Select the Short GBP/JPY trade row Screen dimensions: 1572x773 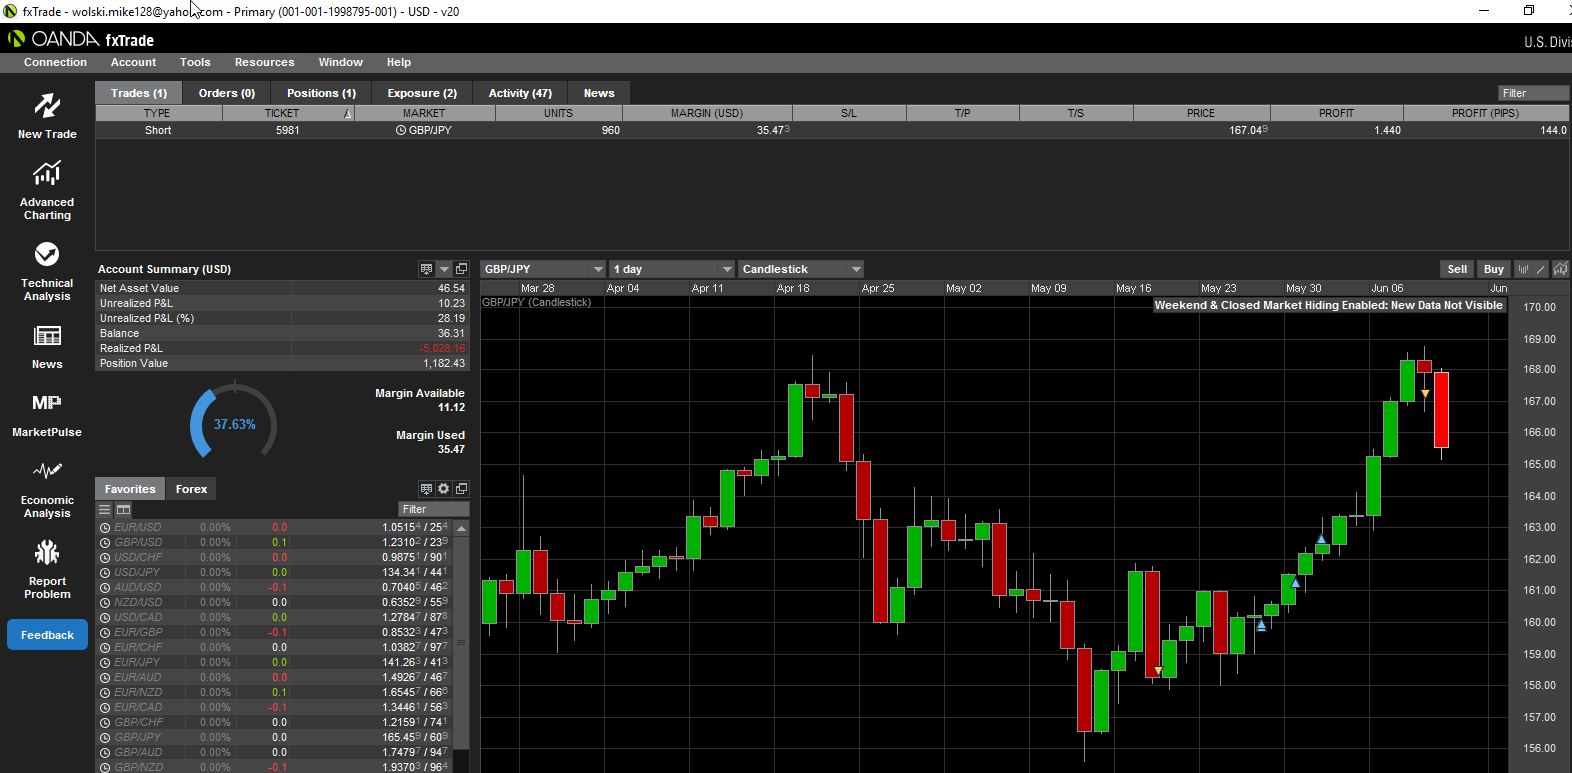pos(833,130)
